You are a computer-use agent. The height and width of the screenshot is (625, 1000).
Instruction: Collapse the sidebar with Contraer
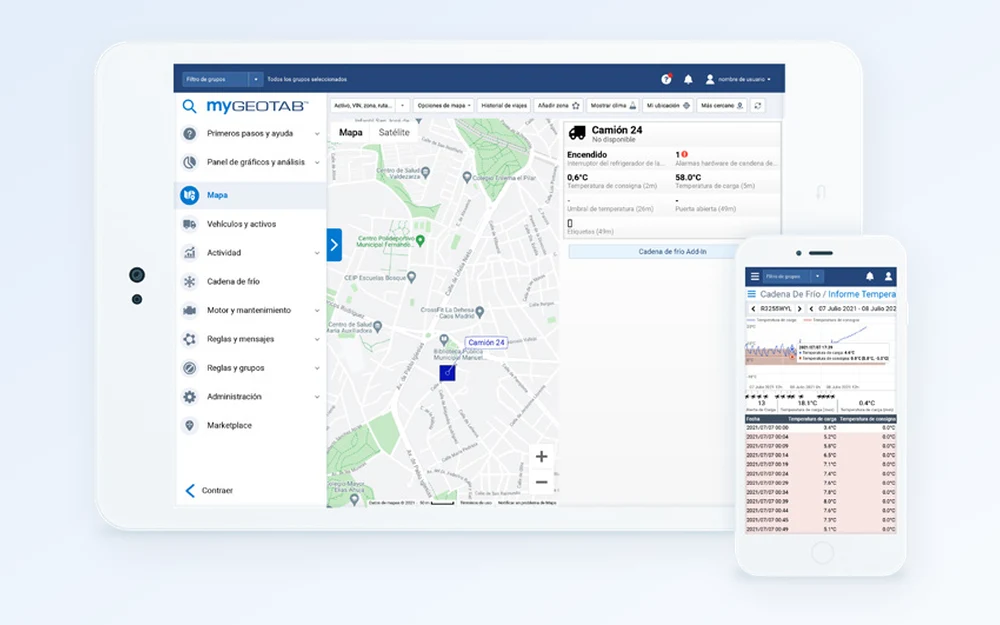209,490
